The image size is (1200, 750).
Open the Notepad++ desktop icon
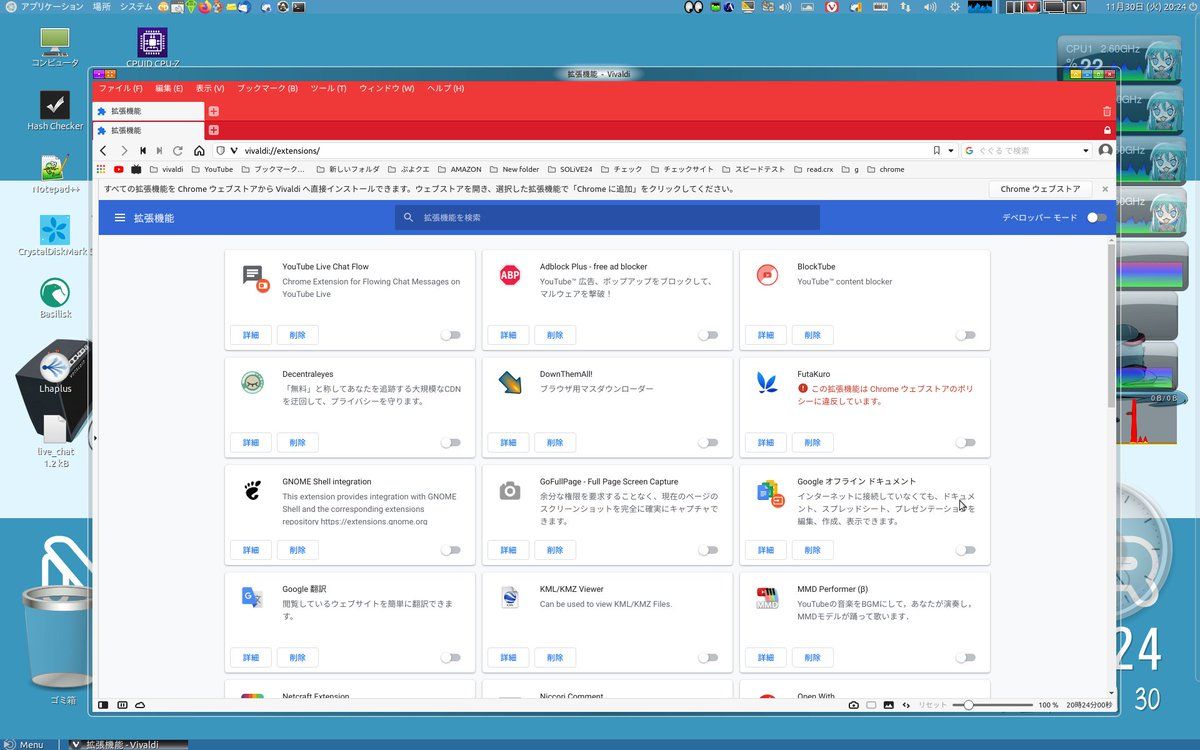55,168
